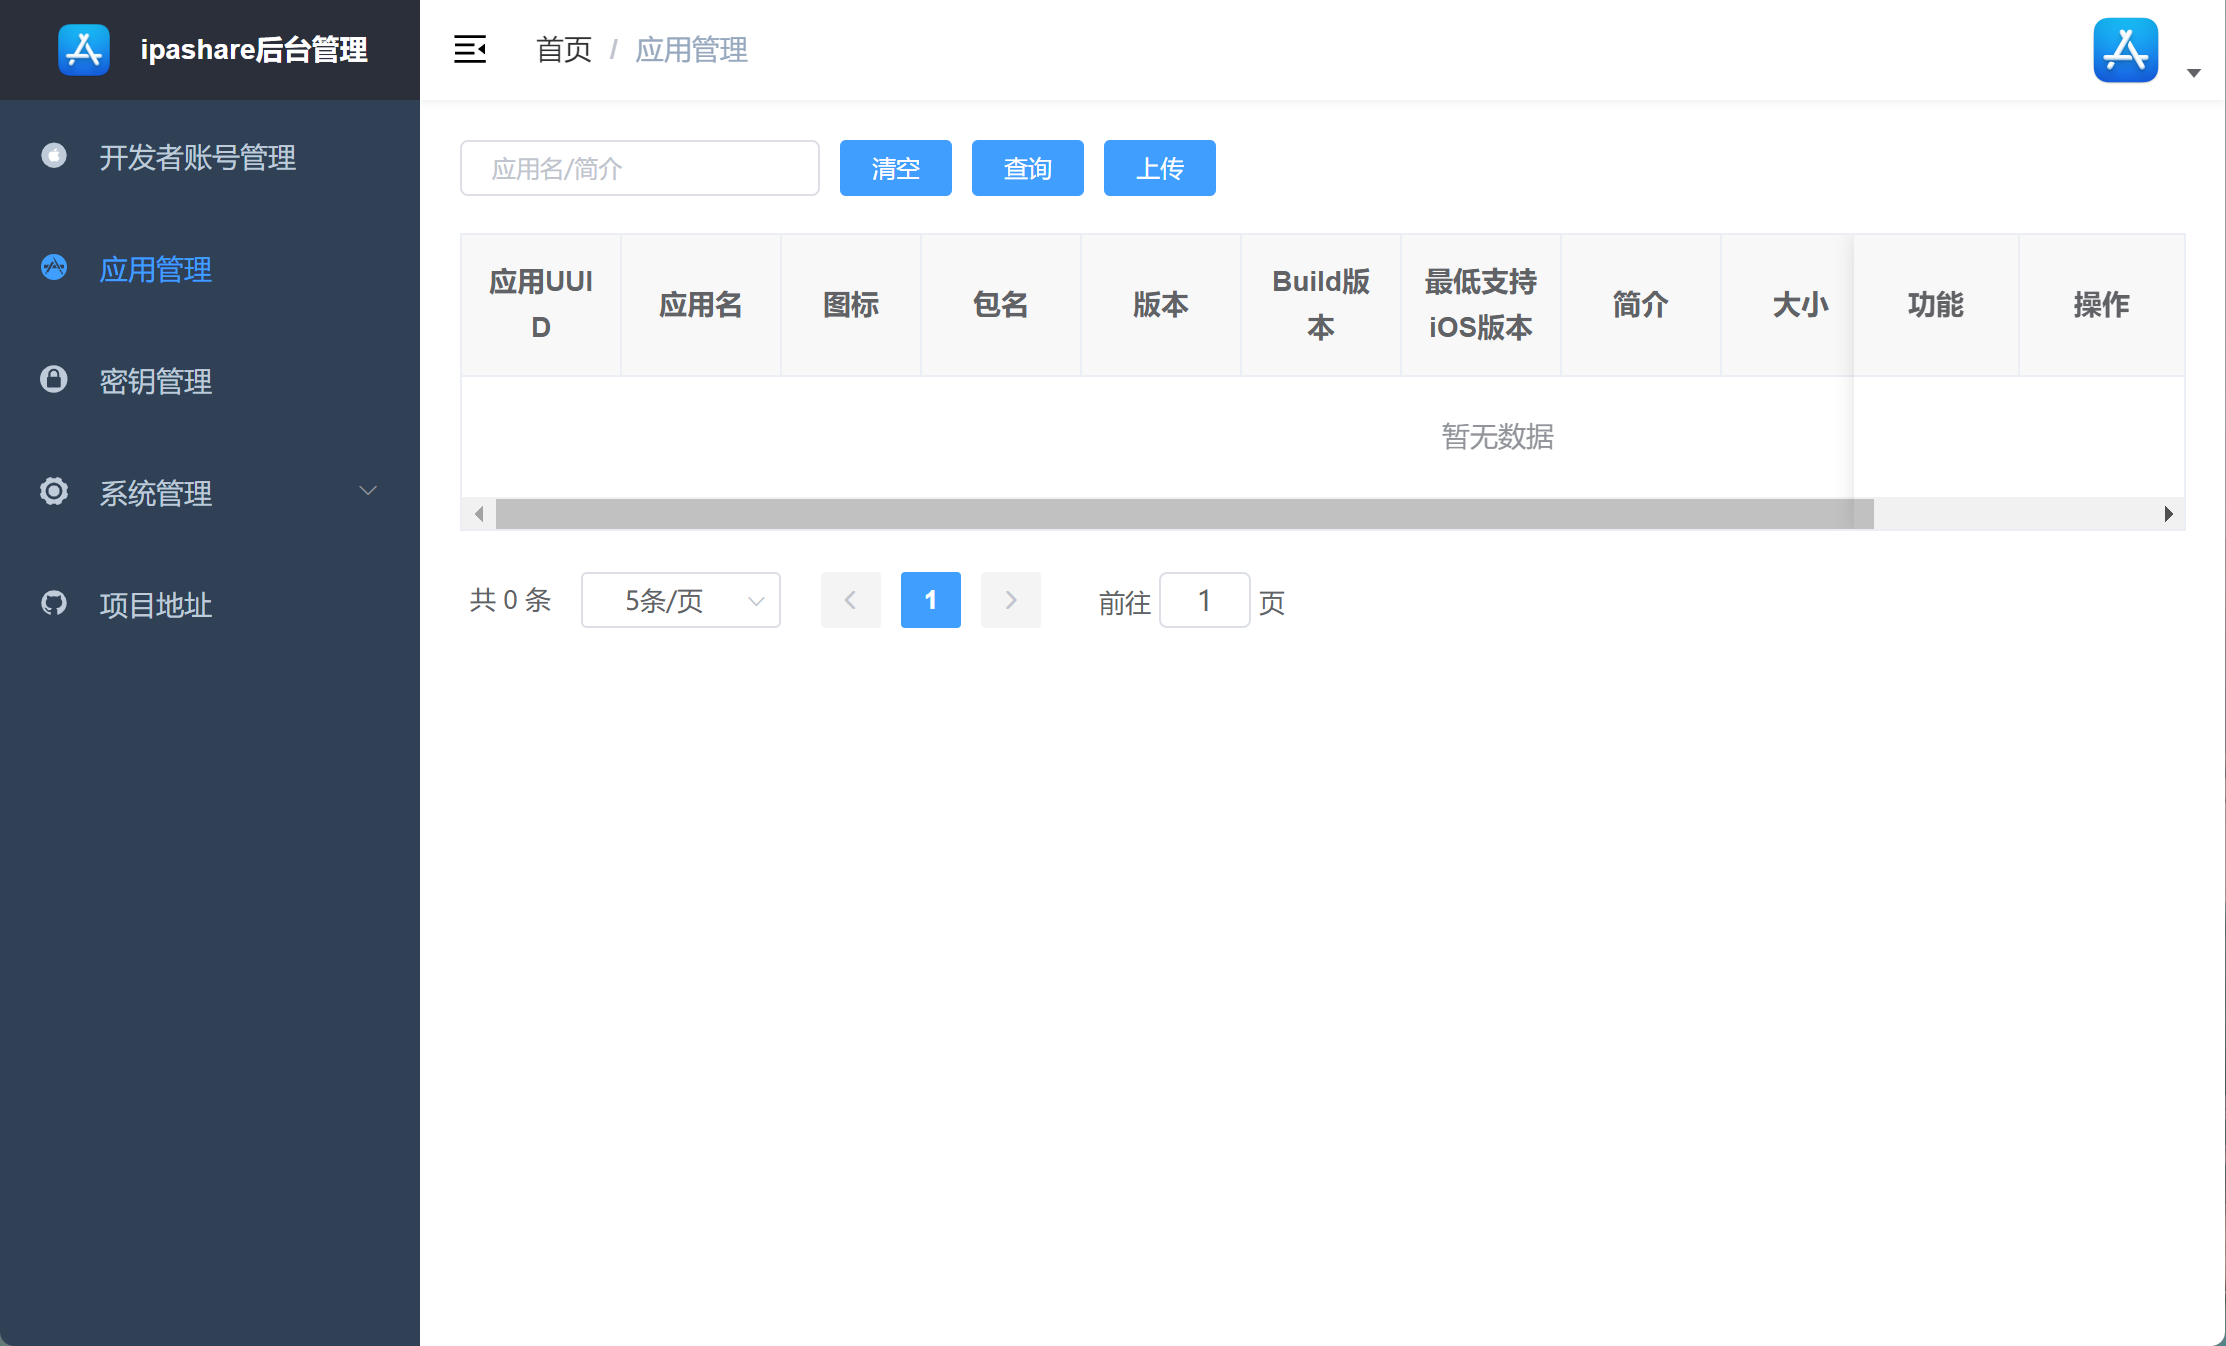Select 应用管理 in the sidebar
The height and width of the screenshot is (1346, 2226).
210,268
